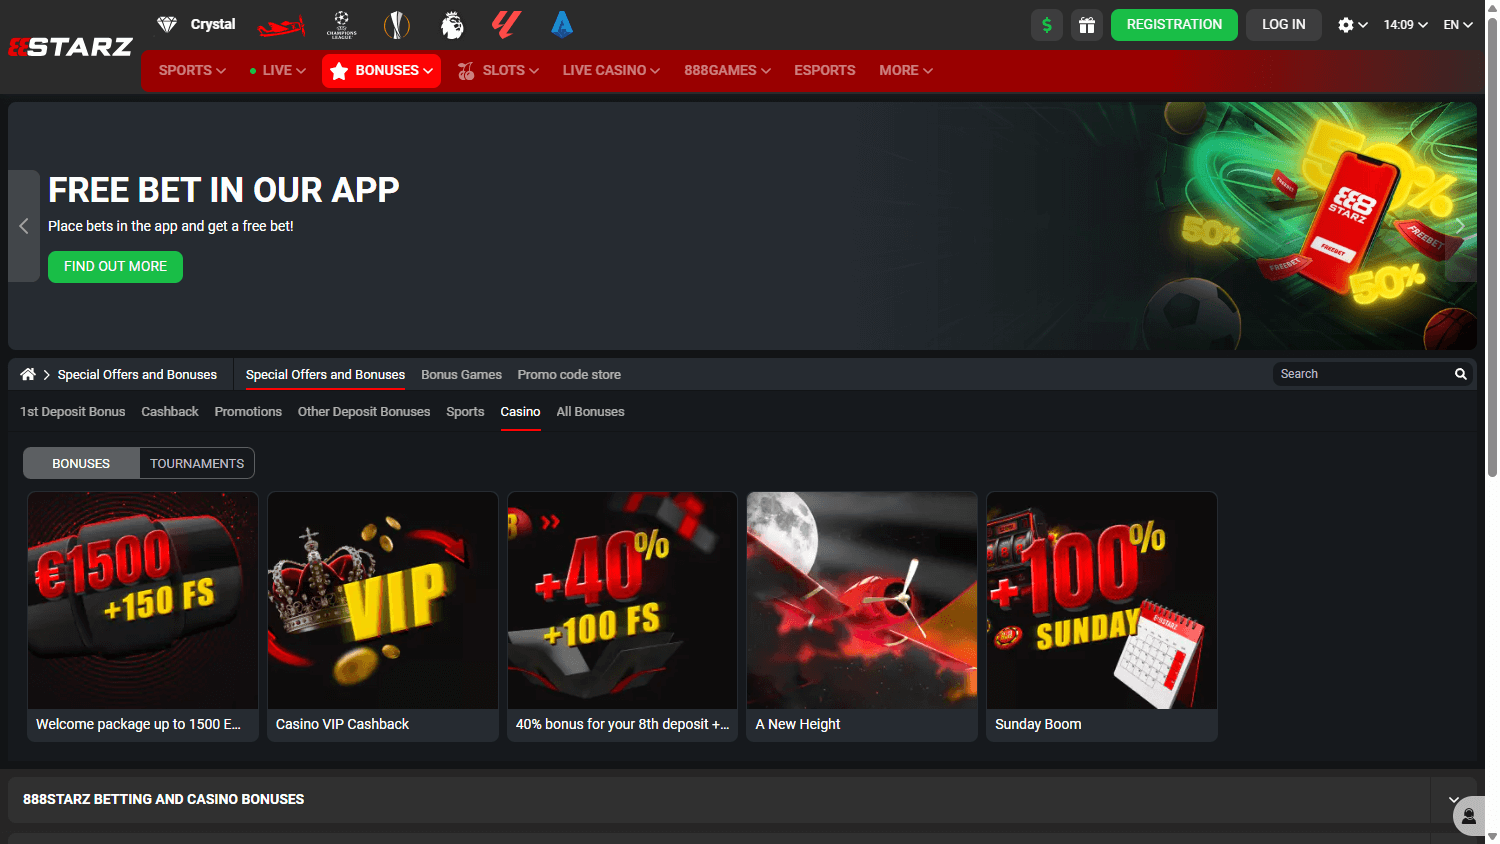Click the FIND OUT MORE banner button
1500x844 pixels.
(115, 267)
